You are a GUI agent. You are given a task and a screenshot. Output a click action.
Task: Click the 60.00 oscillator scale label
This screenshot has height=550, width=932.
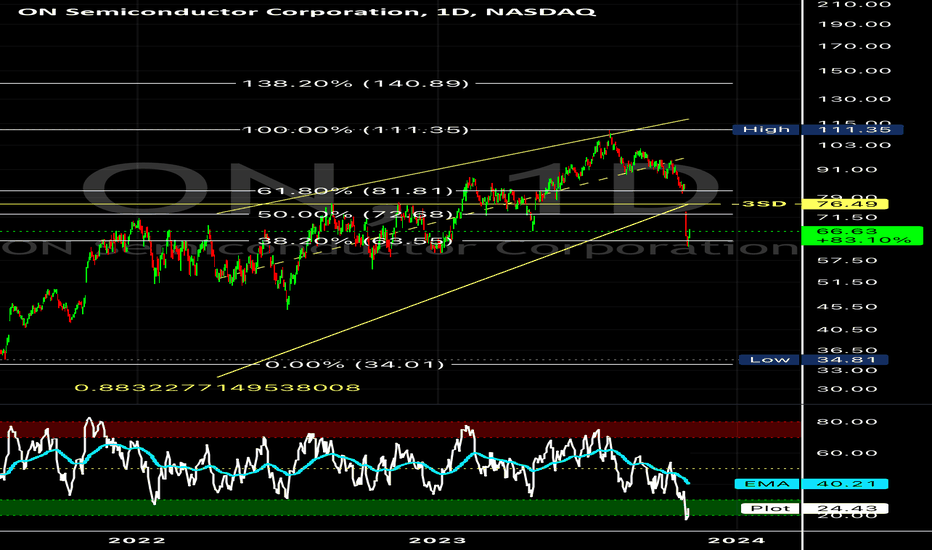[x=847, y=453]
